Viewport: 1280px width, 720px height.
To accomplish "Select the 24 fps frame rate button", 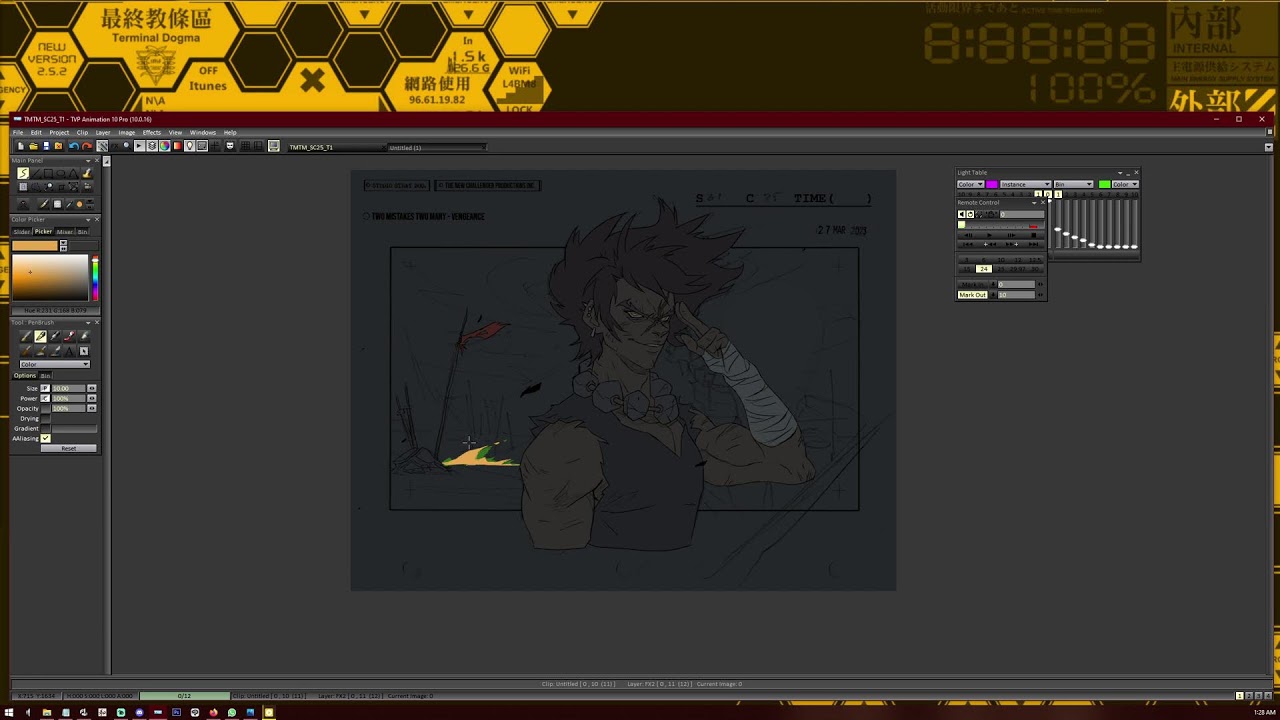I will pyautogui.click(x=984, y=269).
